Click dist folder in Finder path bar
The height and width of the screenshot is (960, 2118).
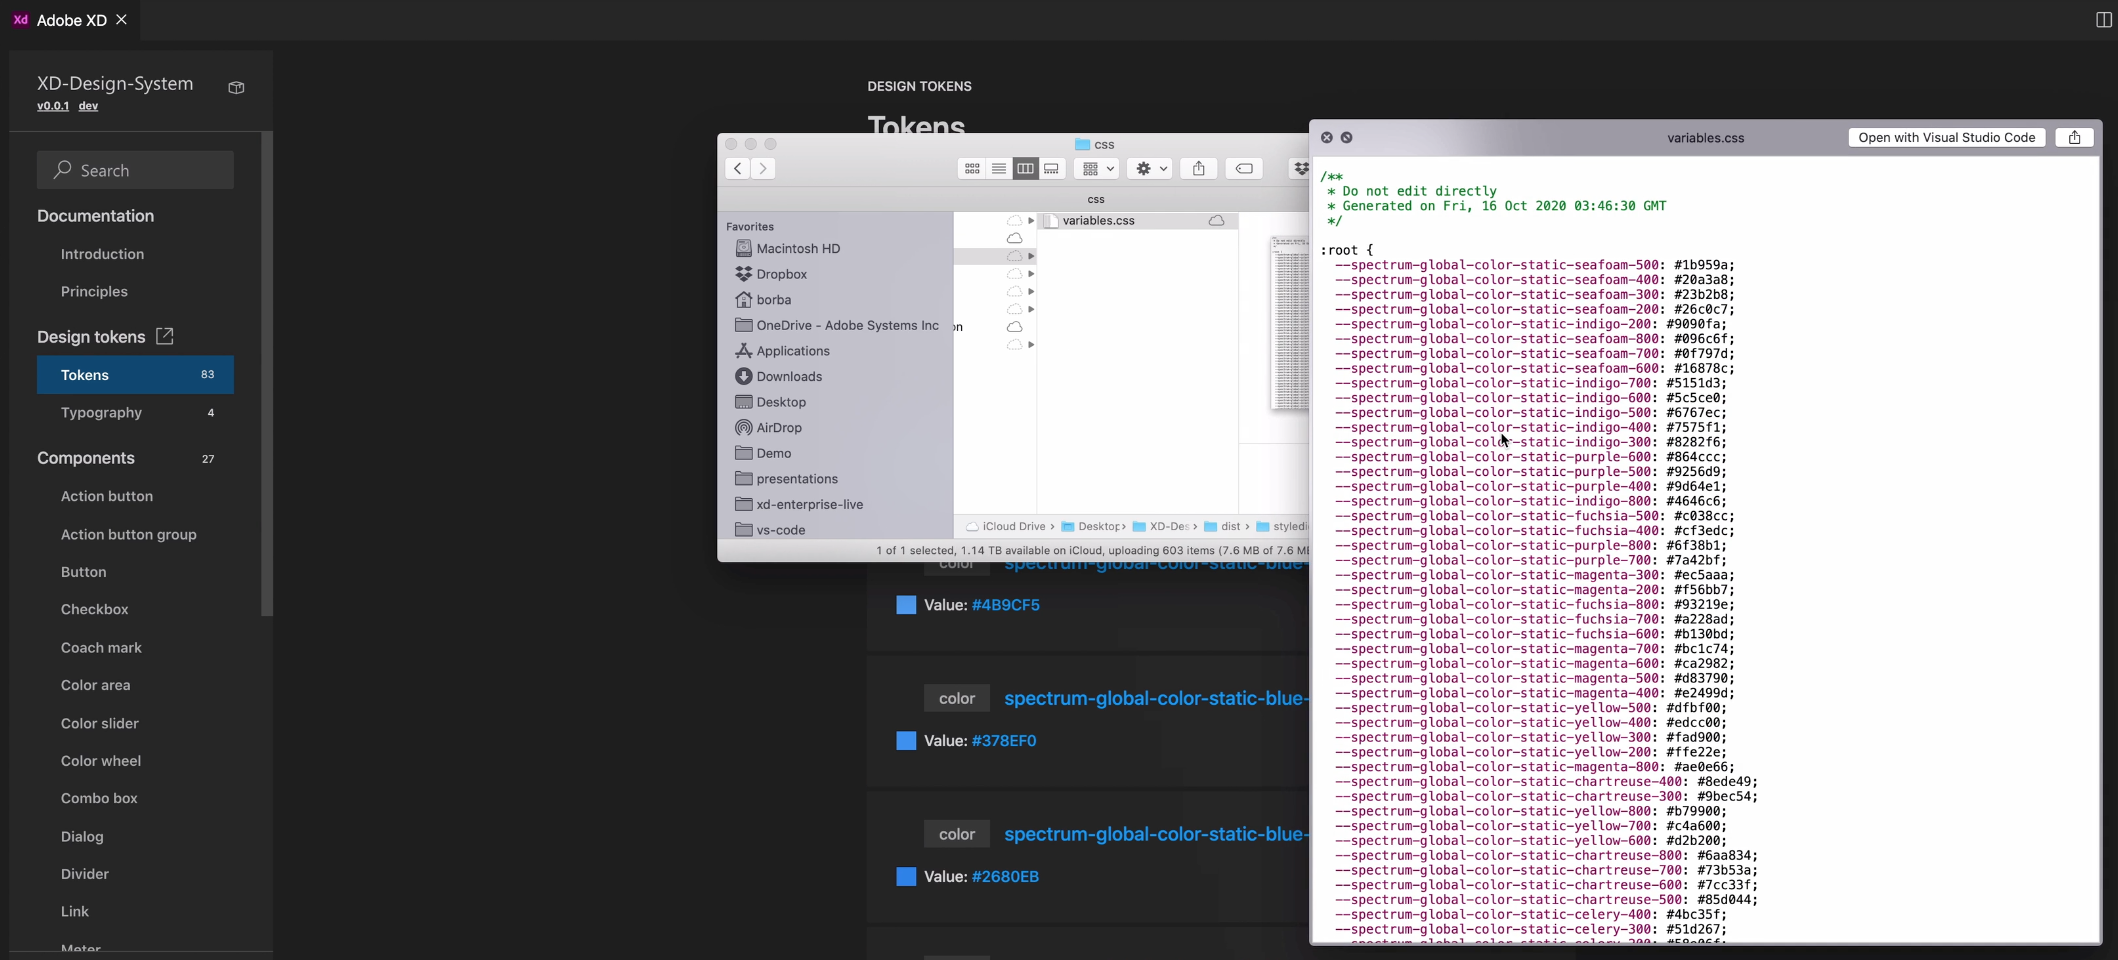1222,526
